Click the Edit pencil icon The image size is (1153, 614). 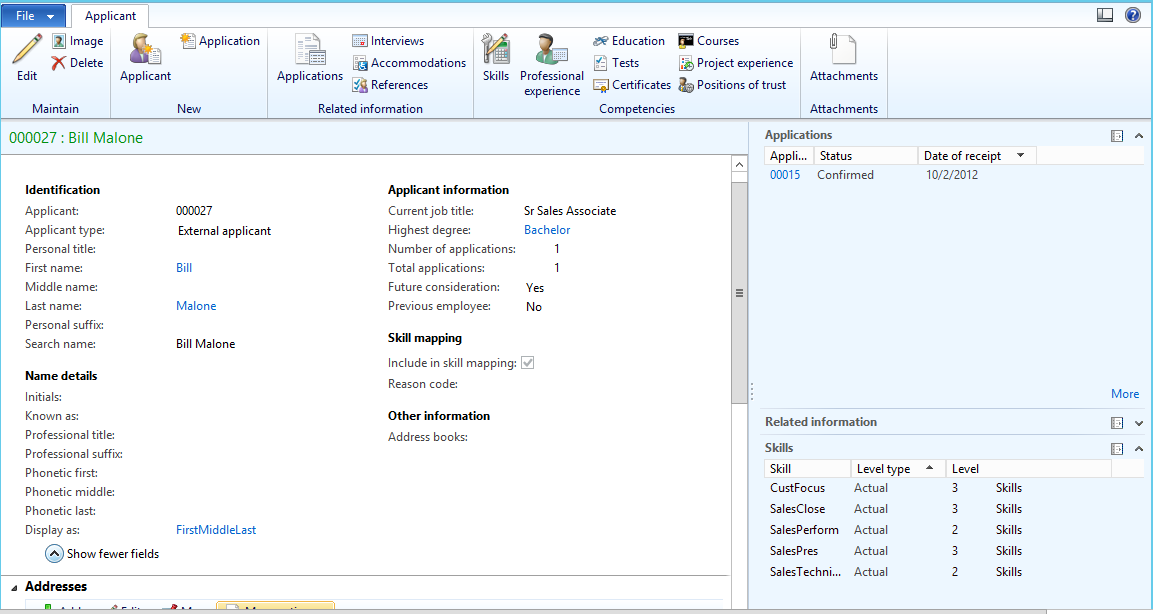tap(27, 50)
